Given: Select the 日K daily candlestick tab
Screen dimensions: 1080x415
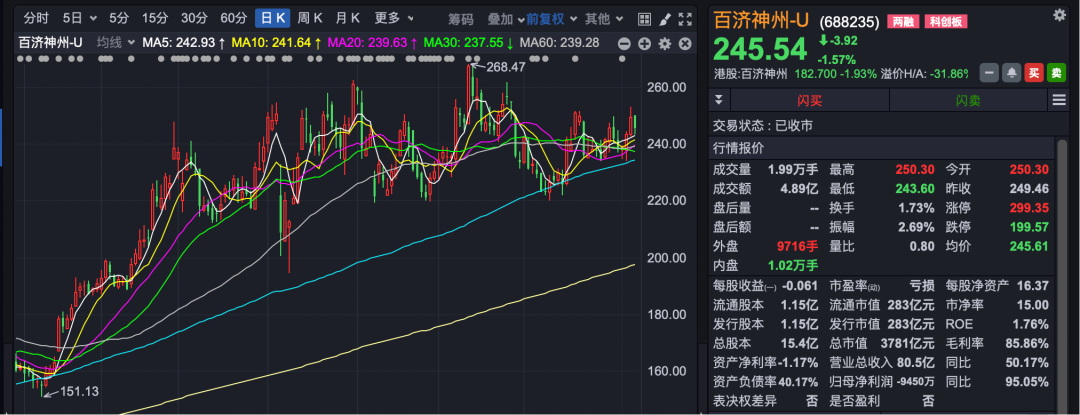Looking at the screenshot, I should point(272,19).
